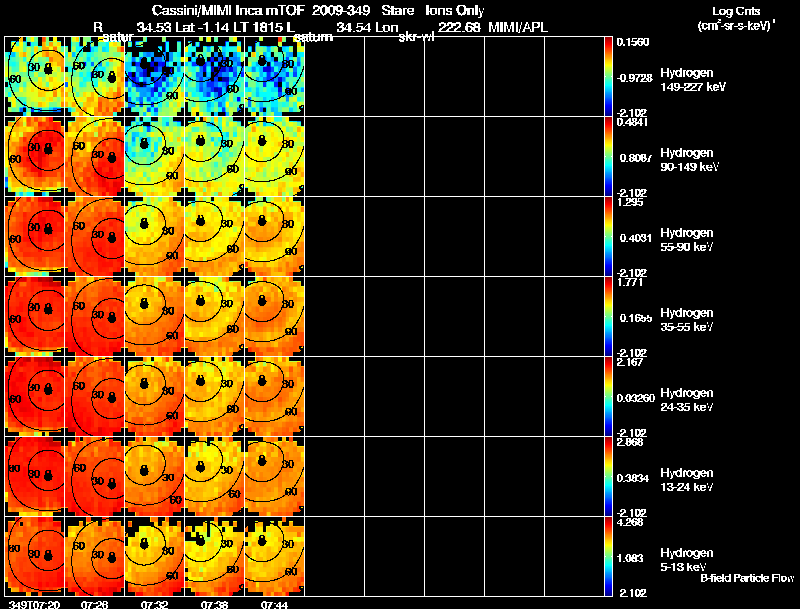Click the '07:26' time label
The width and height of the screenshot is (800, 609).
(x=94, y=604)
